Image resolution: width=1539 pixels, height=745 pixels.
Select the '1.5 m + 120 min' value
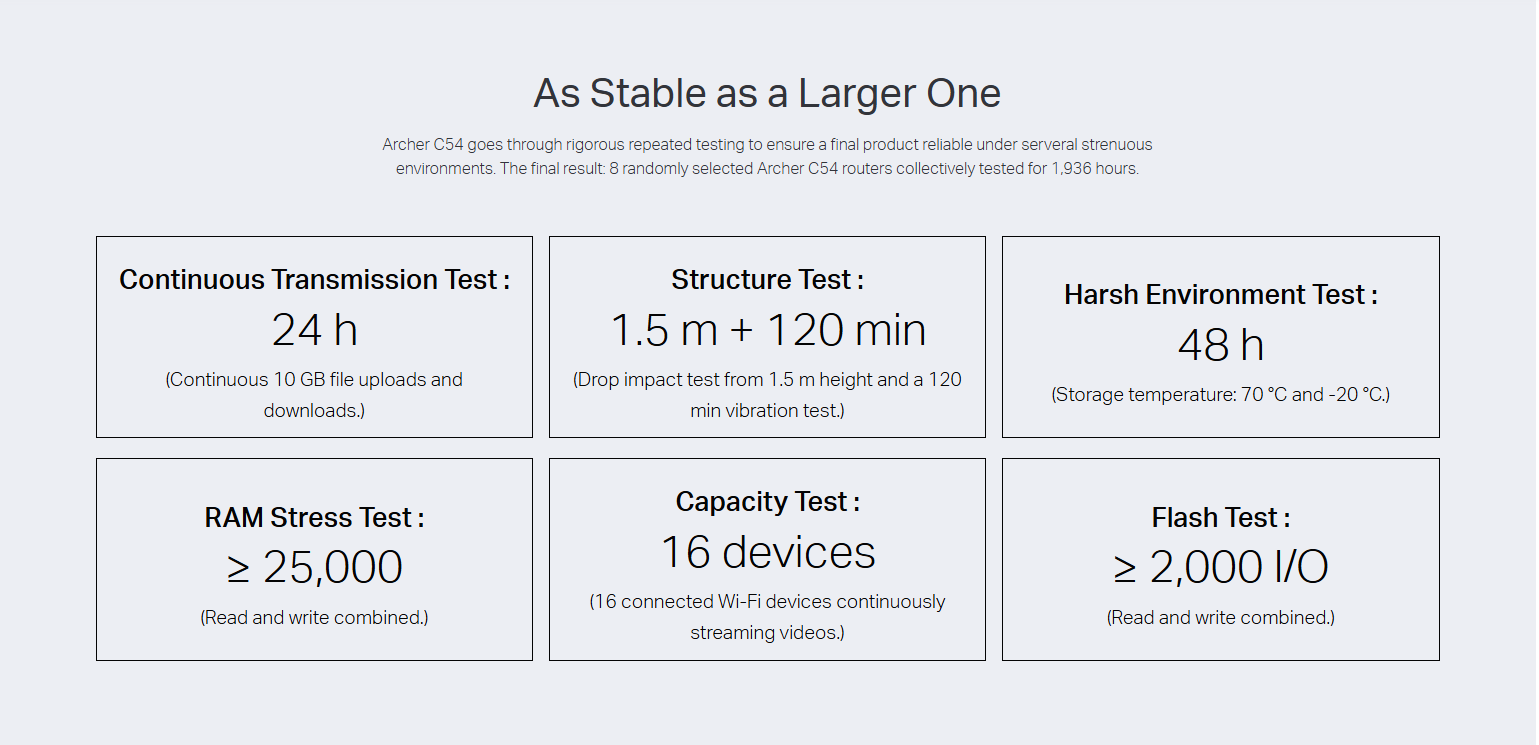point(767,329)
